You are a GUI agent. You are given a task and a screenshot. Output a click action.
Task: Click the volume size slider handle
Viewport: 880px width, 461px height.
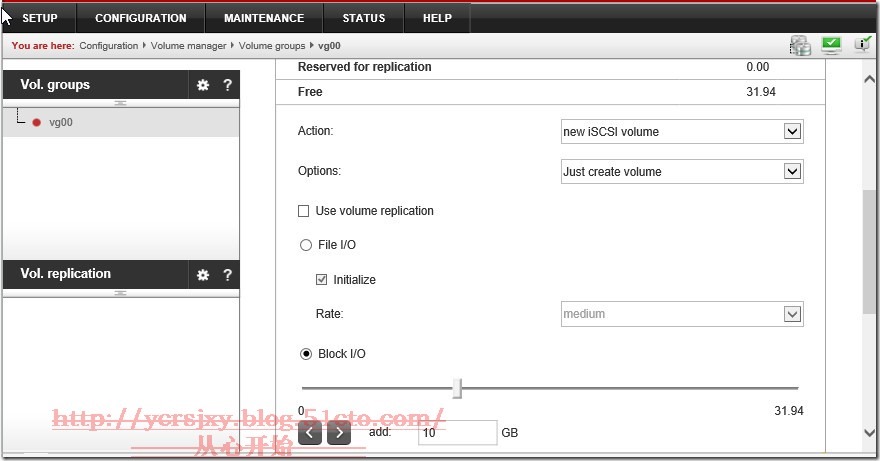coord(457,388)
